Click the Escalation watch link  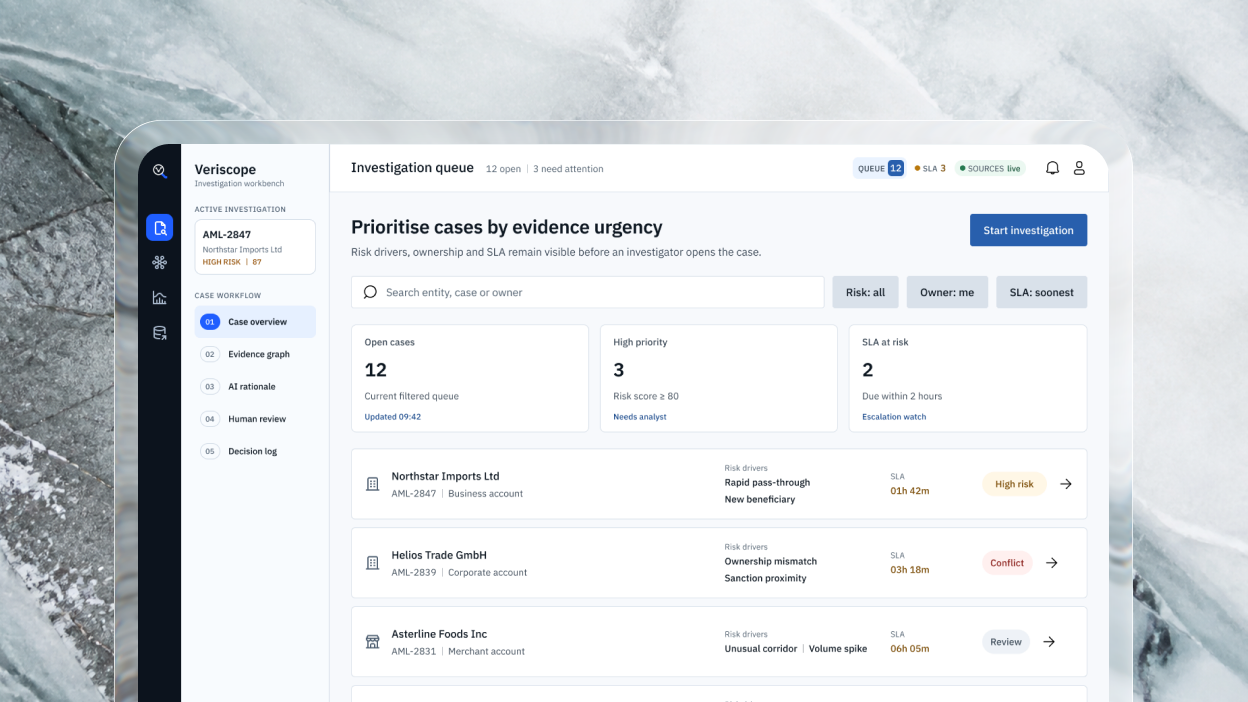coord(894,417)
